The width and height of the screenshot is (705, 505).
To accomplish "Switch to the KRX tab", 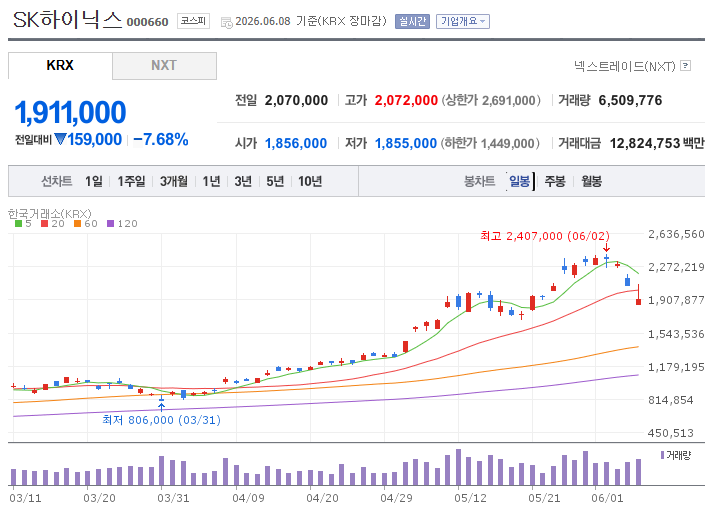I will click(60, 66).
